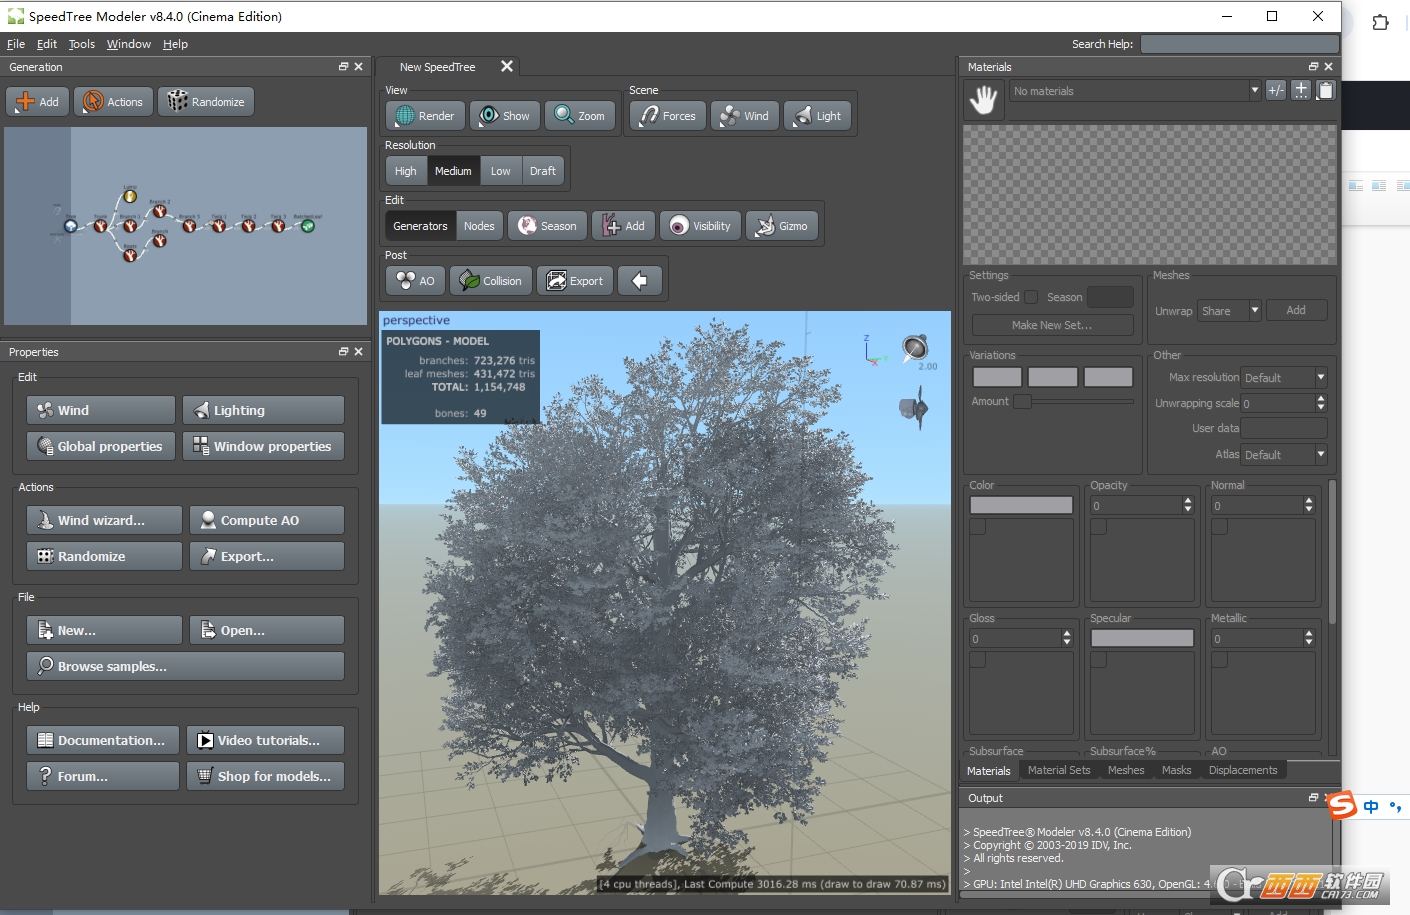The width and height of the screenshot is (1410, 915).
Task: Click the plus/minus materials button
Action: [1276, 90]
